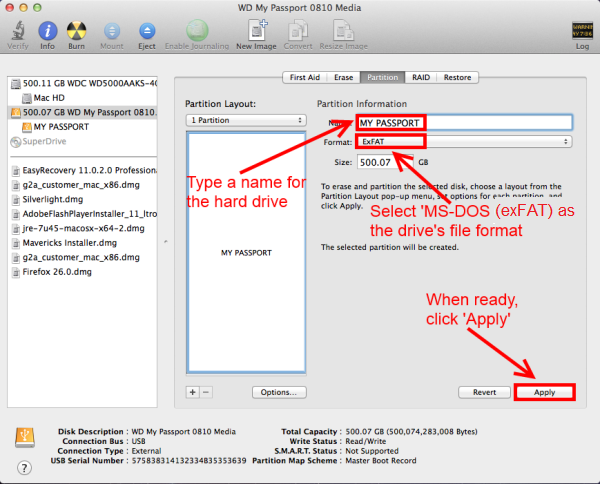
Task: Create a New Image
Action: [257, 30]
